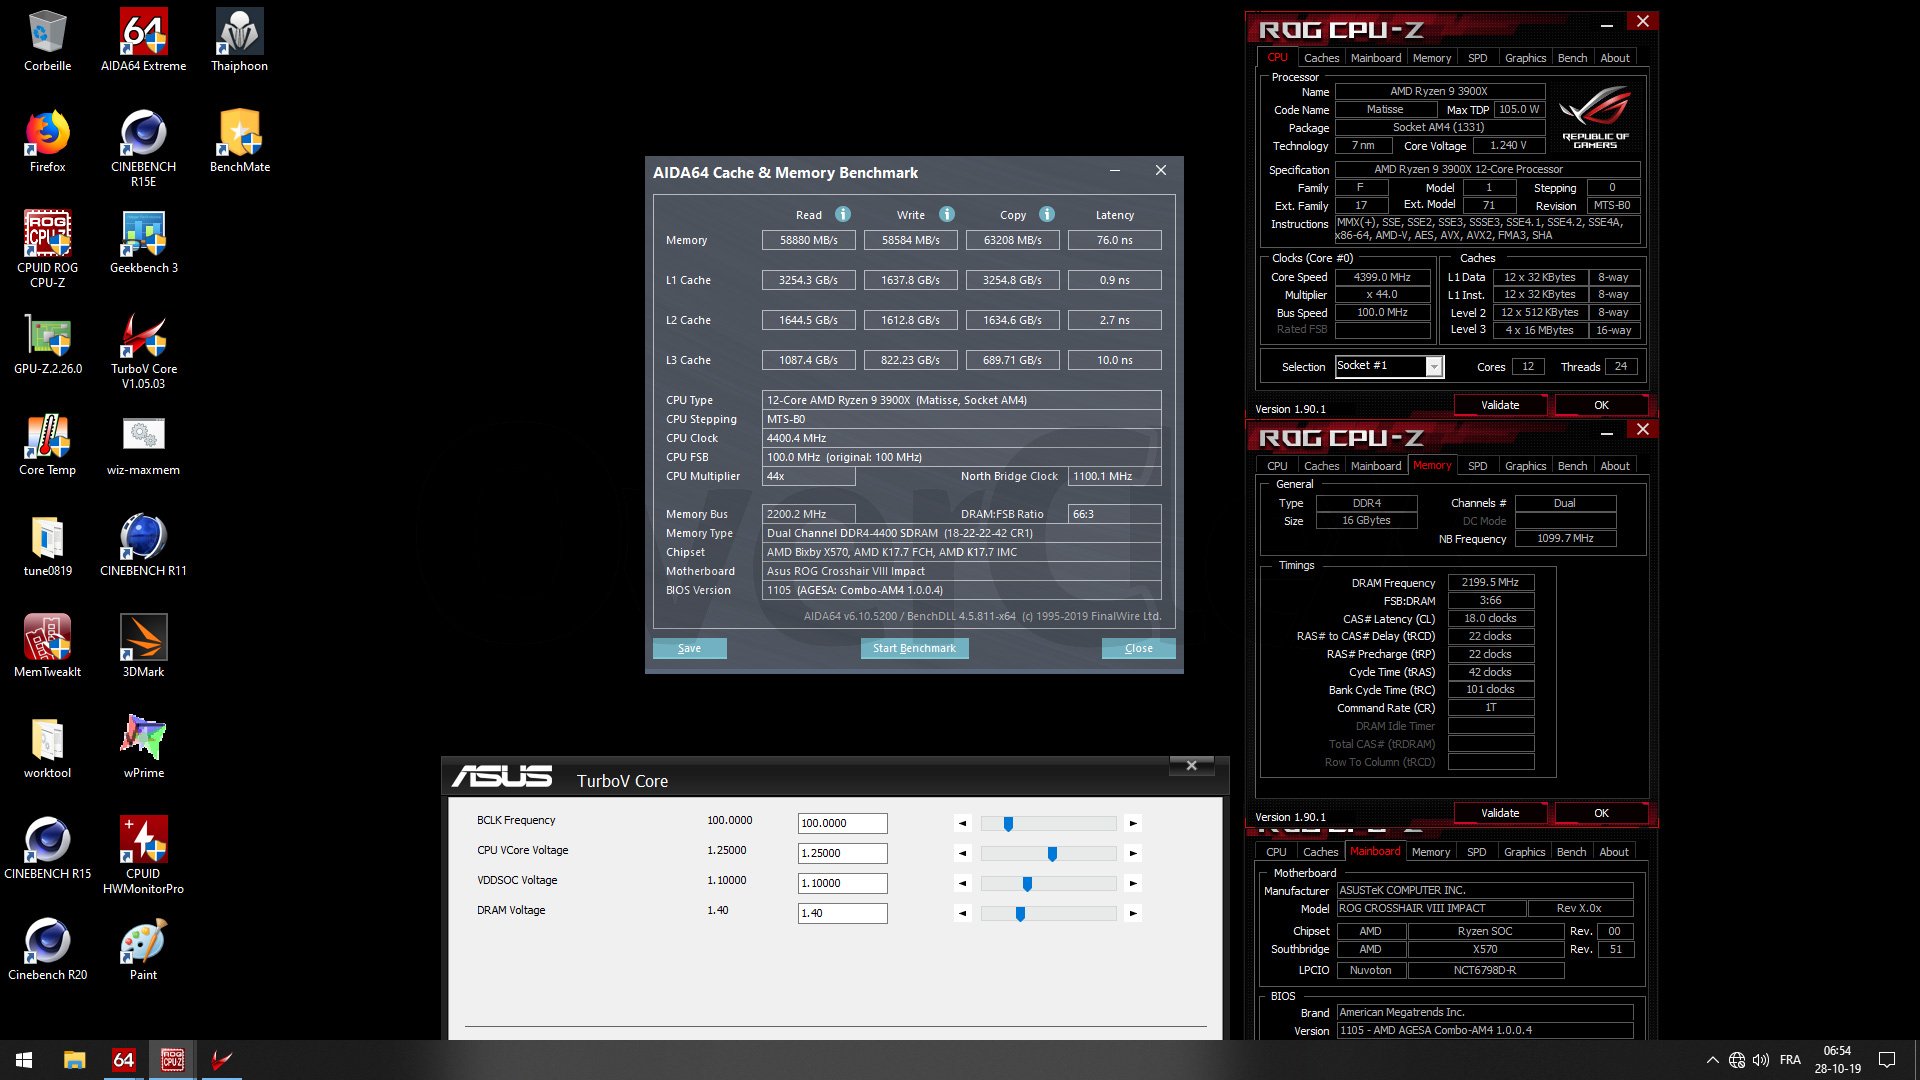Launch AIDA64 Extreme desktop shortcut
This screenshot has width=1920, height=1080.
pos(143,41)
